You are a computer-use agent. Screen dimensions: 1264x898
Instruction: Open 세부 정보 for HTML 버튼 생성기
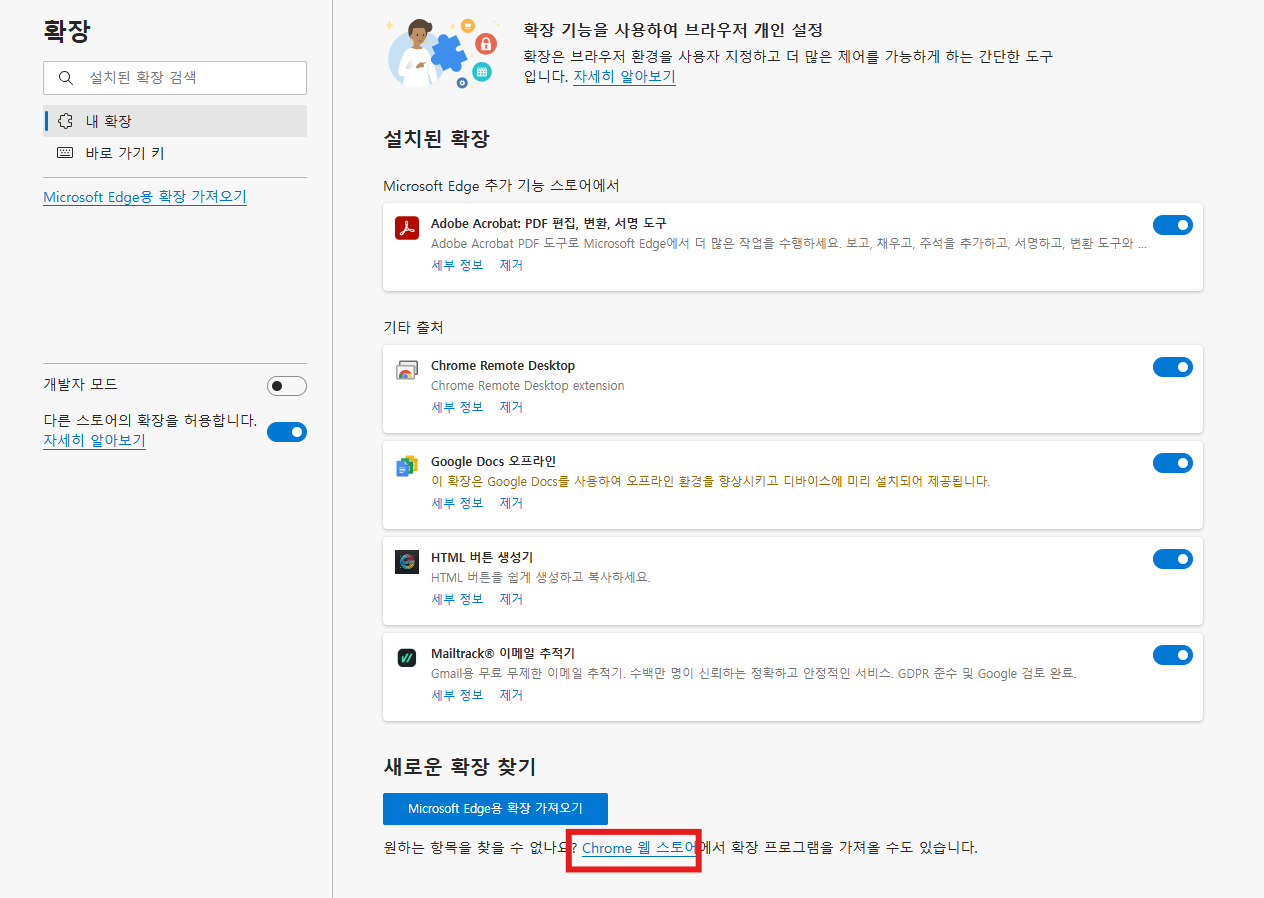457,599
